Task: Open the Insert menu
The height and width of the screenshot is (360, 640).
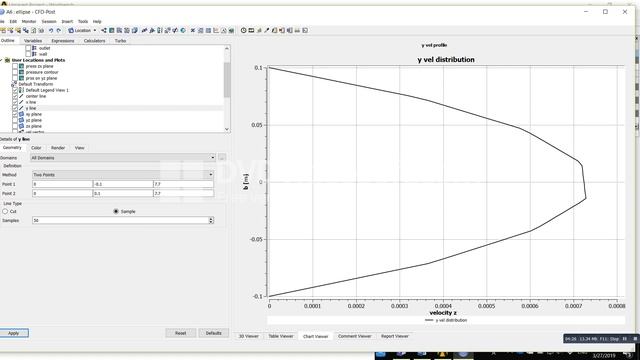Action: pos(67,21)
